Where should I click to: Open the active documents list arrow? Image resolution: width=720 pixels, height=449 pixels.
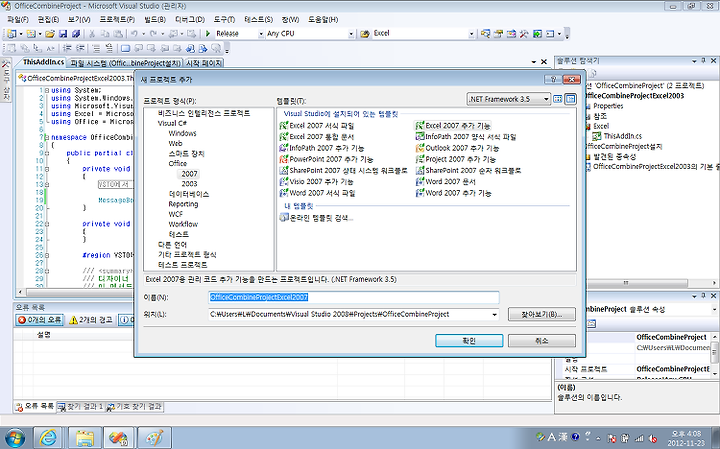click(x=534, y=62)
